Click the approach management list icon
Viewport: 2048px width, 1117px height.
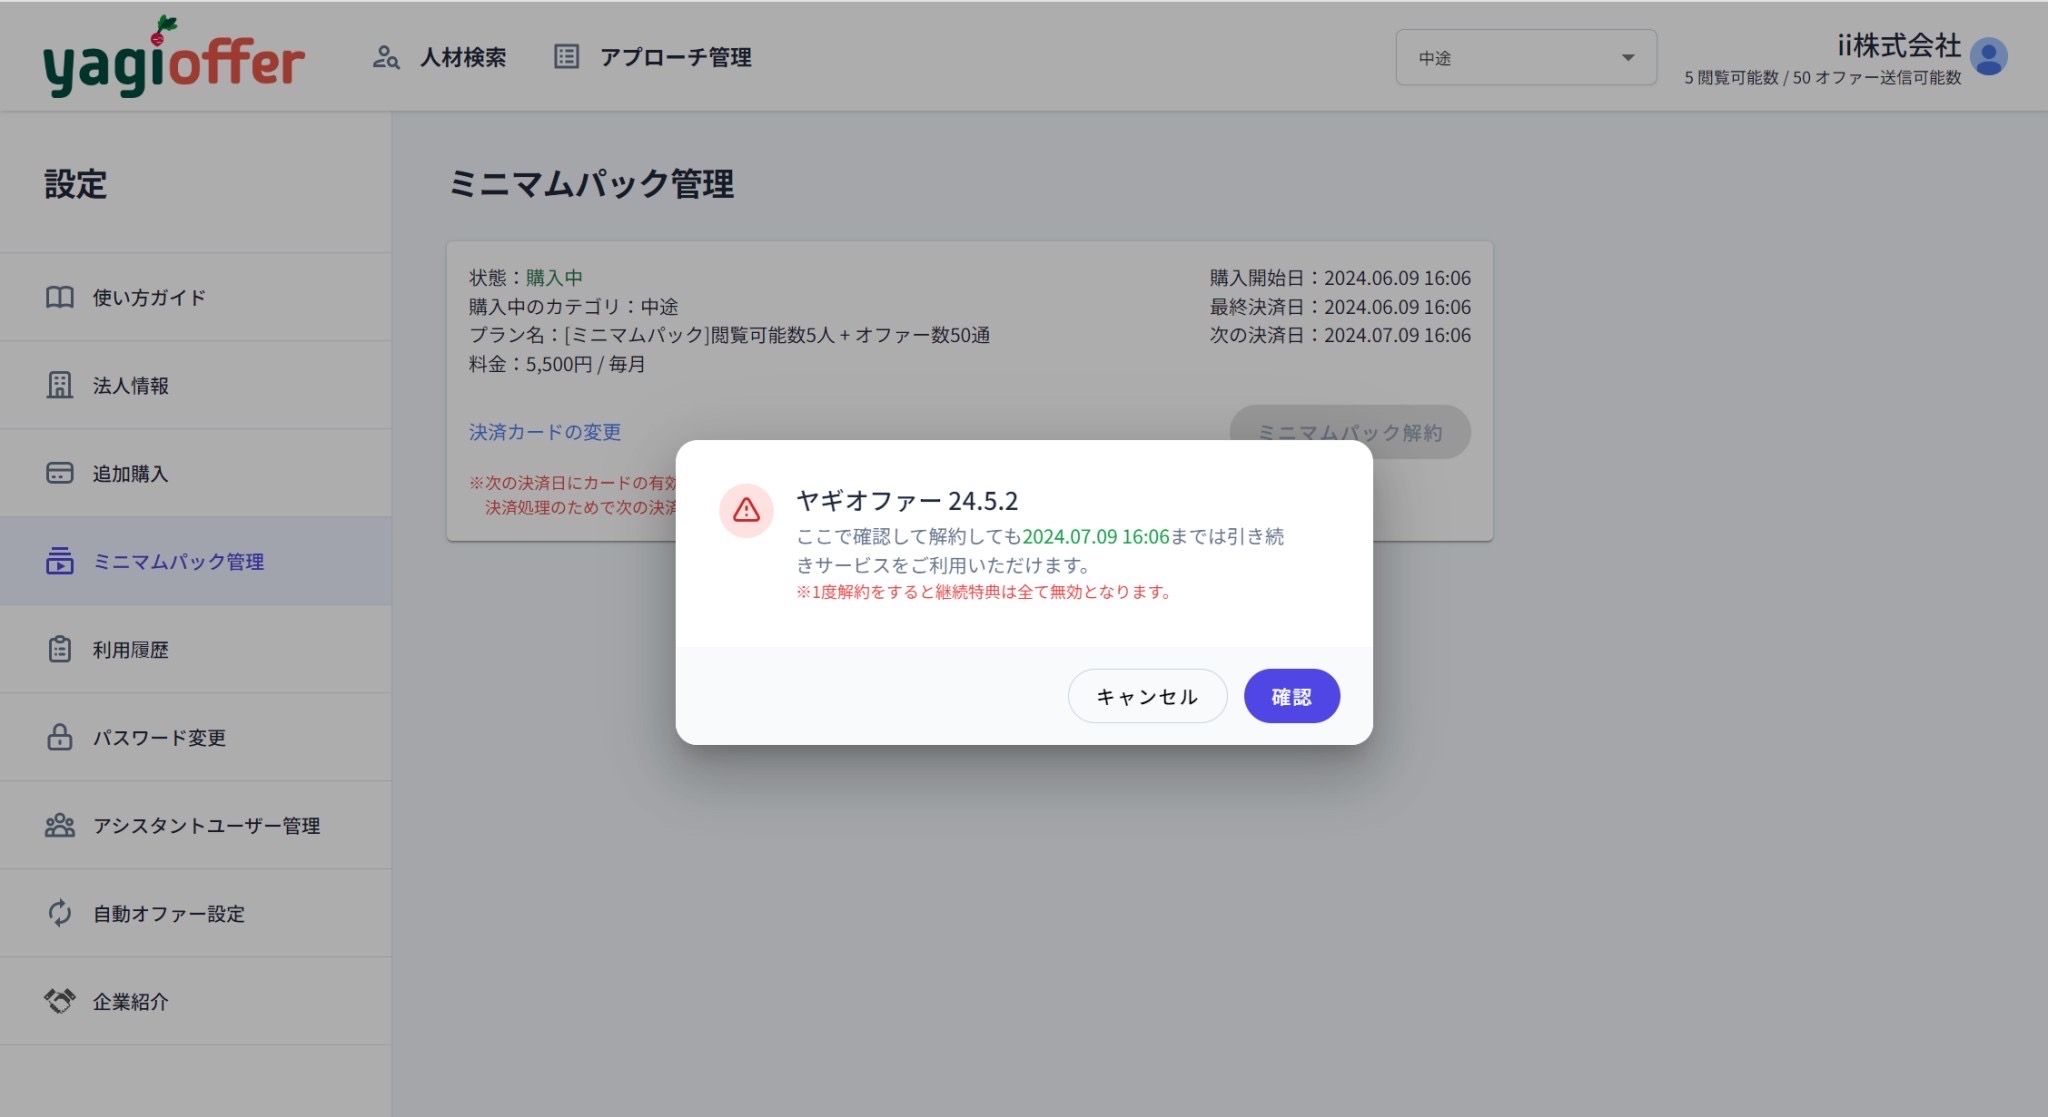[566, 57]
